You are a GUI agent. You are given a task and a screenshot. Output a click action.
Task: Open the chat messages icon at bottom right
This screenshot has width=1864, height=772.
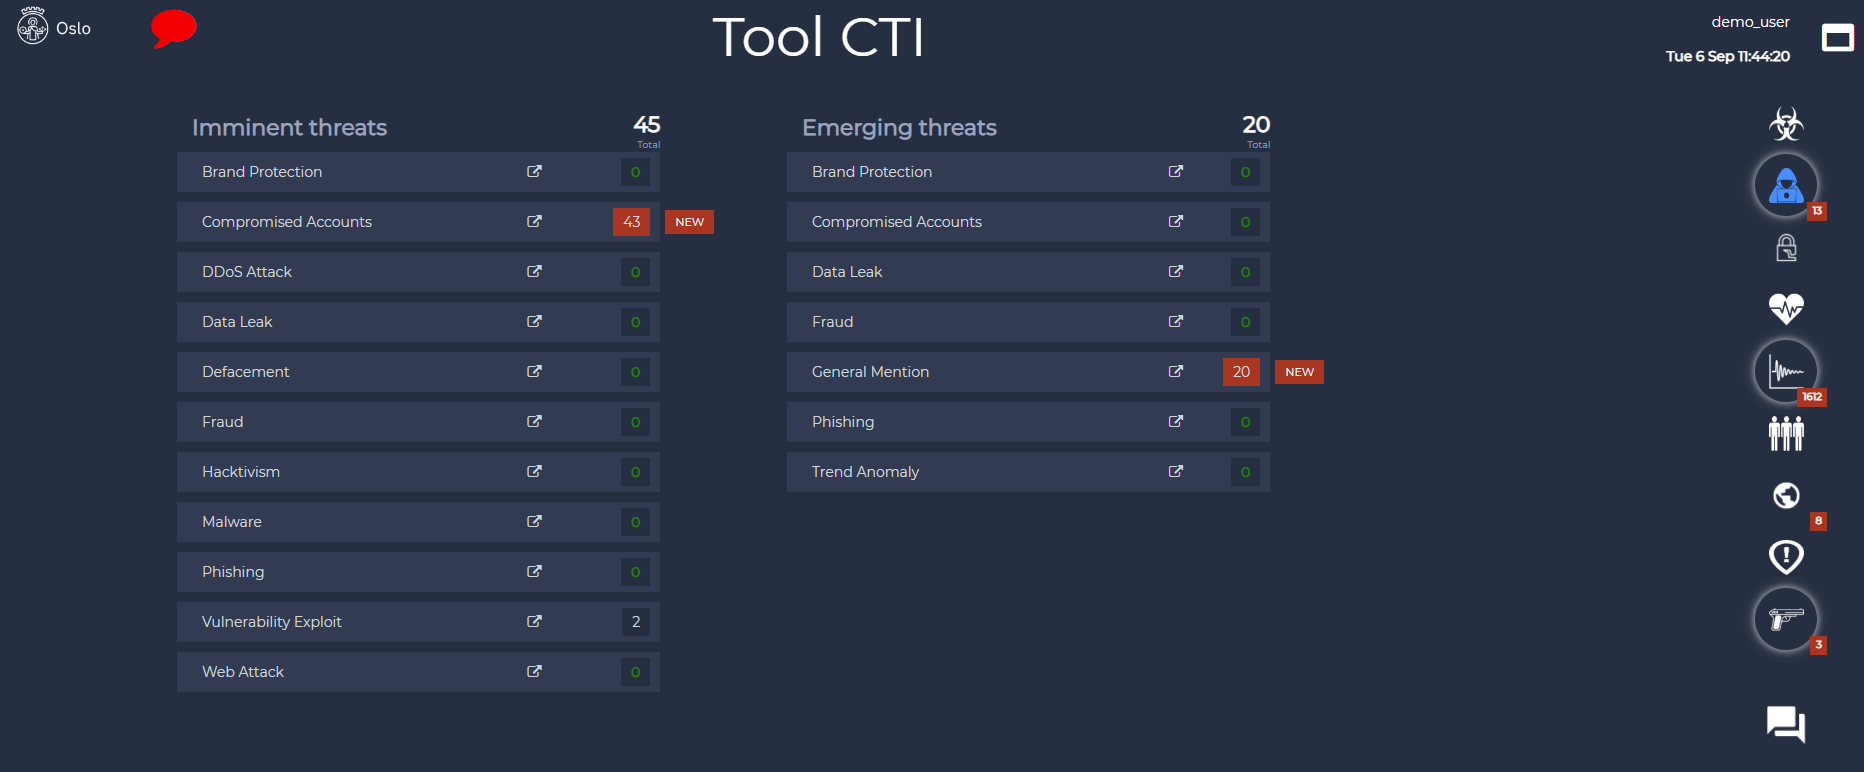coord(1786,724)
